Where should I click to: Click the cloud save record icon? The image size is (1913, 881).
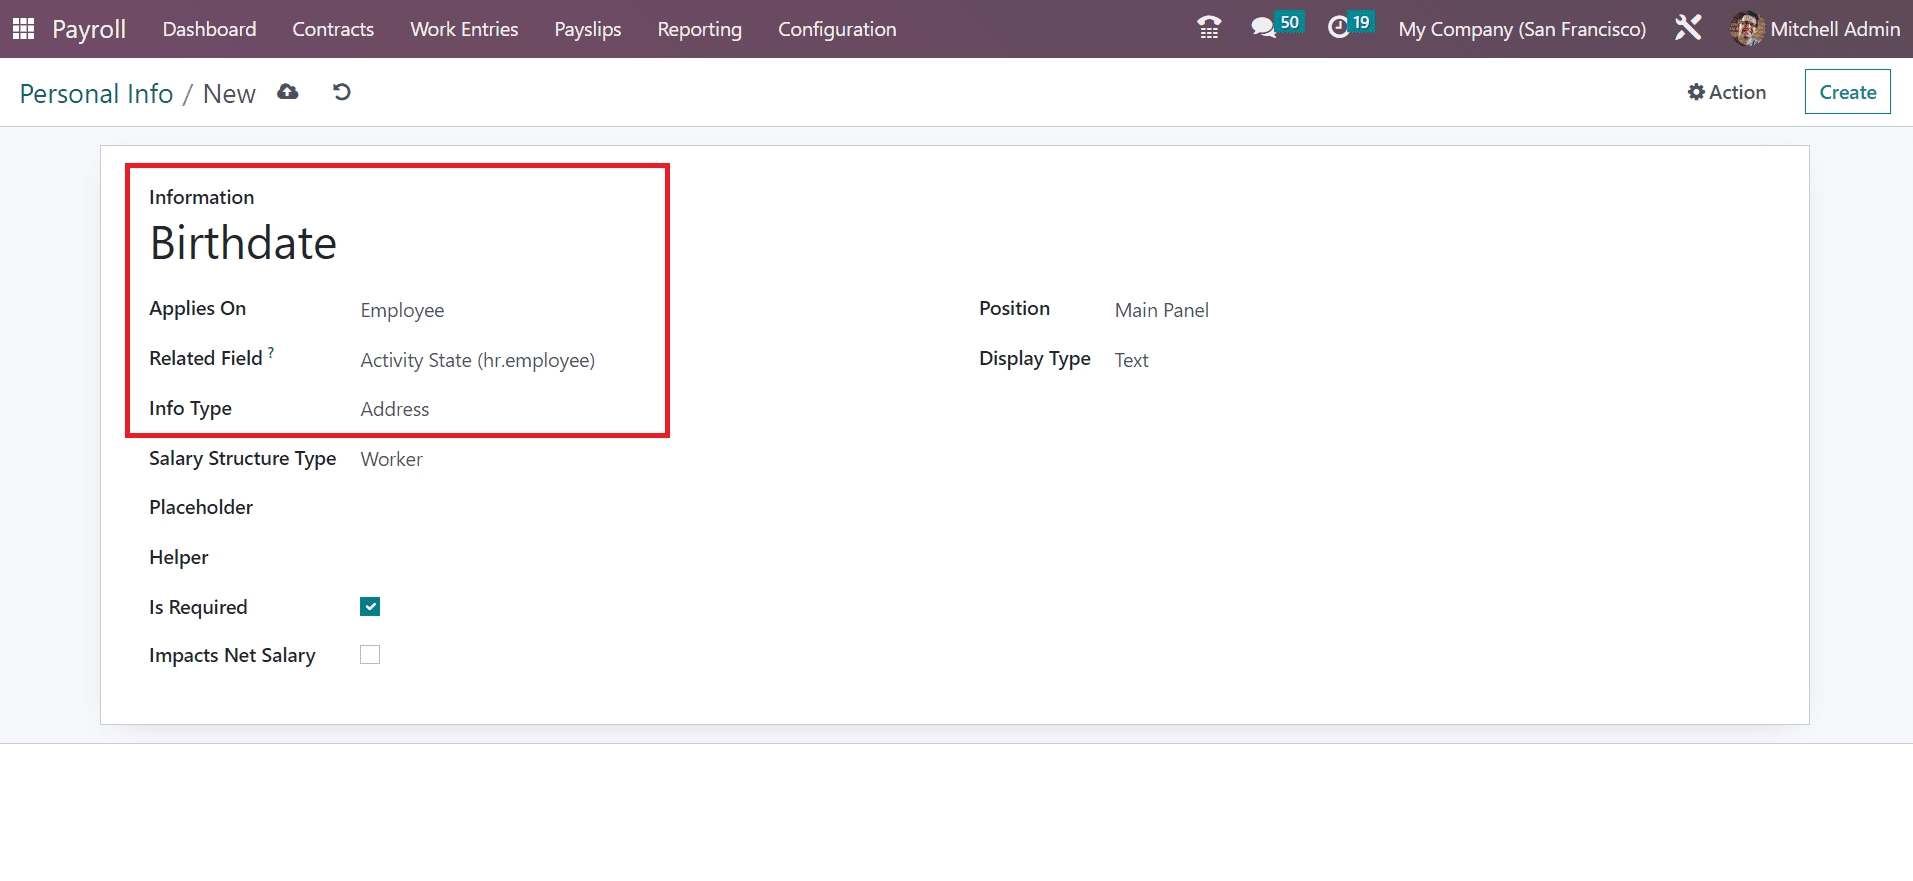tap(288, 92)
